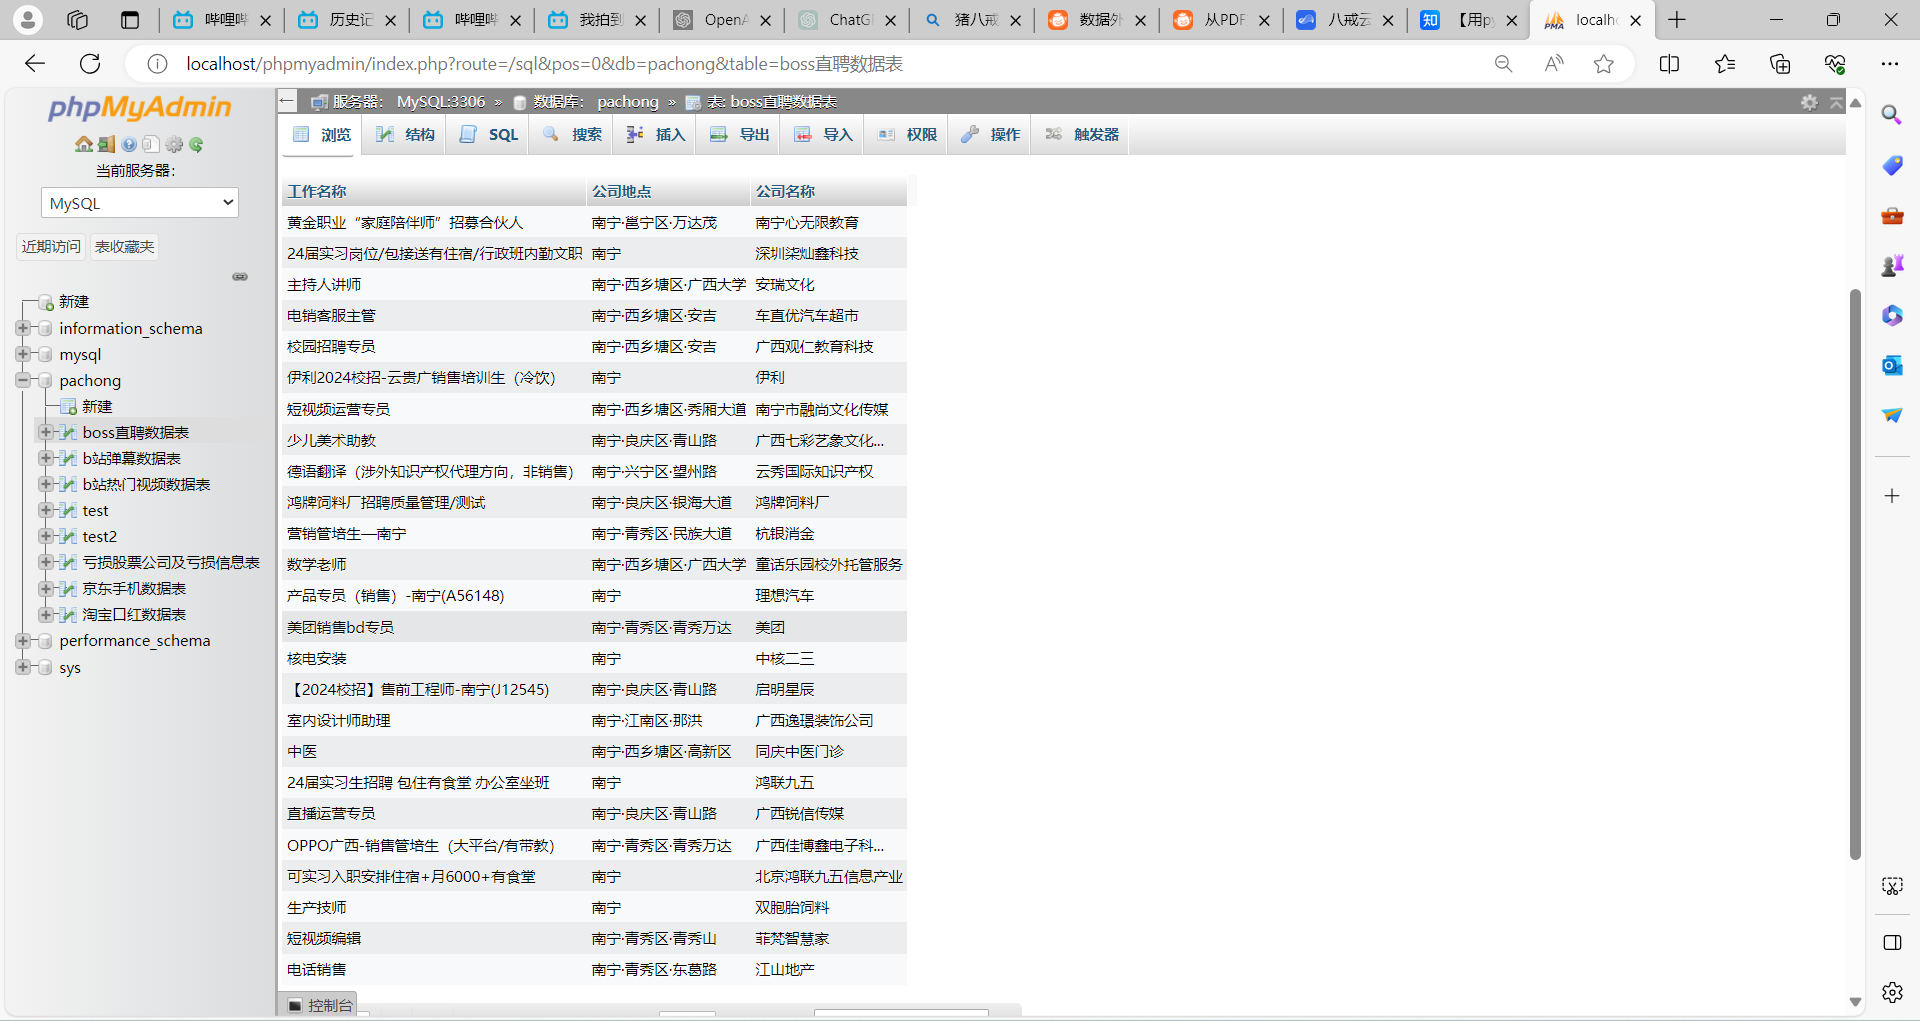The height and width of the screenshot is (1021, 1920).
Task: Click the browser address bar URL
Action: point(545,64)
